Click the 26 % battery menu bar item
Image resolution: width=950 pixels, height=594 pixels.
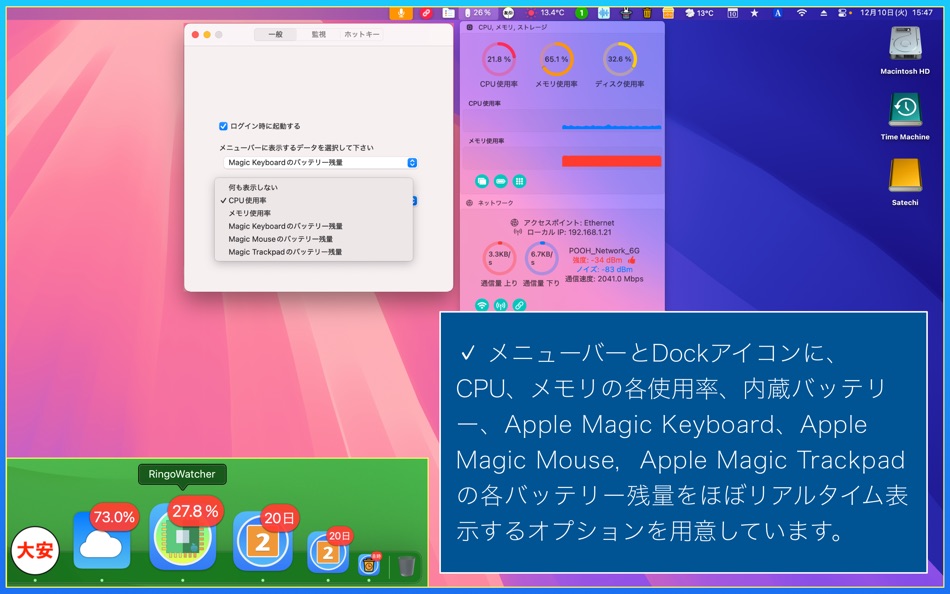pyautogui.click(x=478, y=13)
